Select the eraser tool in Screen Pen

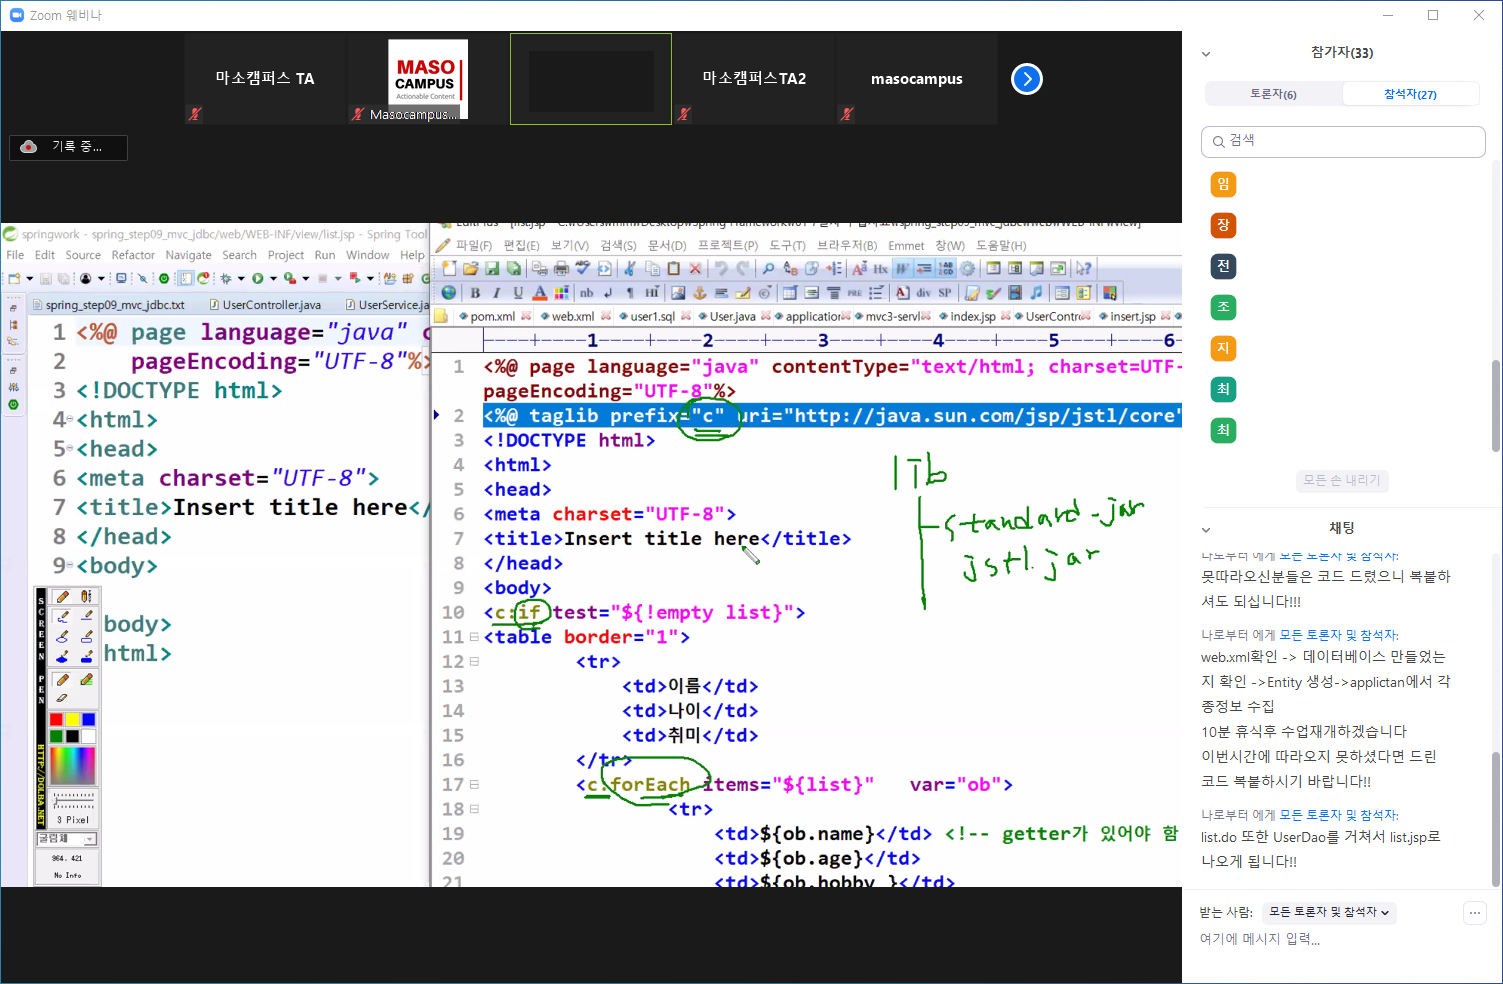(x=62, y=698)
